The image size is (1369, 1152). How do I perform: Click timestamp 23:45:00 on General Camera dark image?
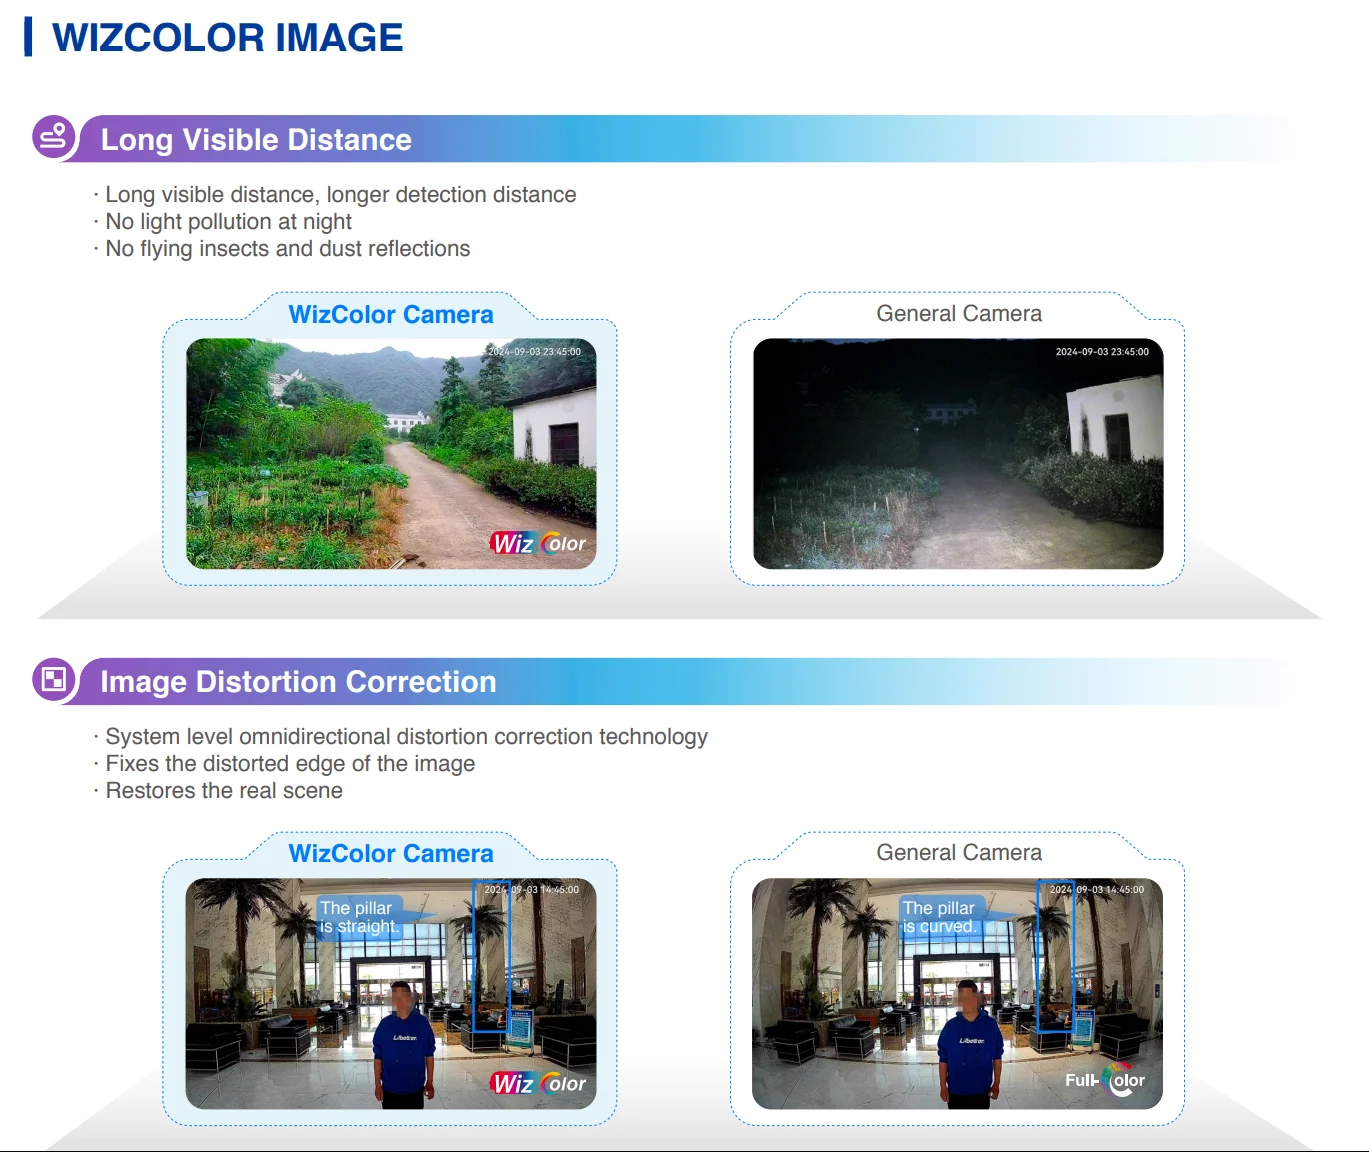pos(1102,352)
